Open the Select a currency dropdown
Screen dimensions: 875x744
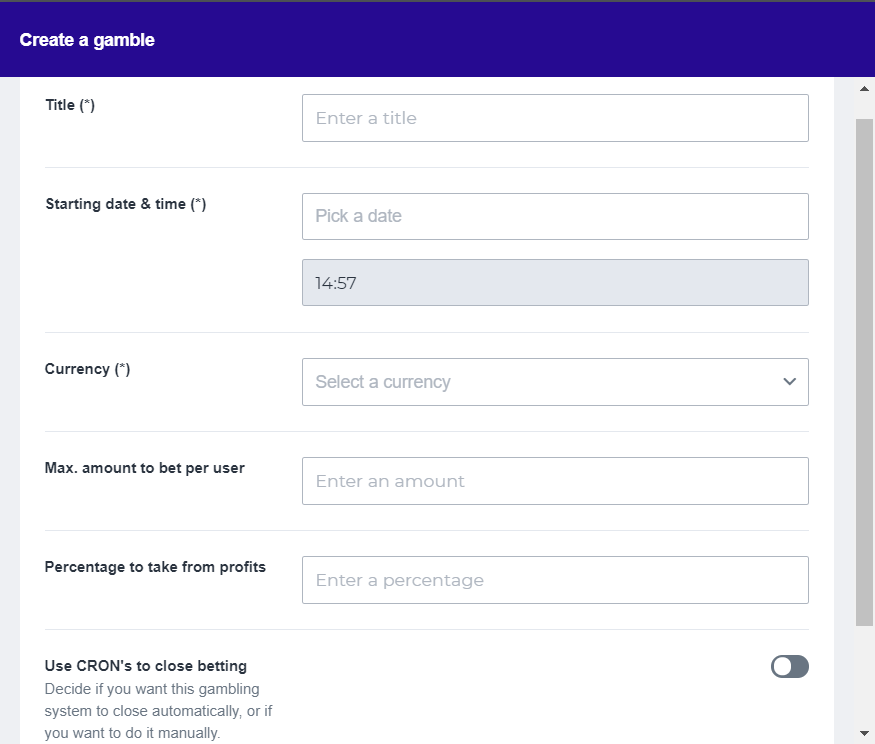540,382
